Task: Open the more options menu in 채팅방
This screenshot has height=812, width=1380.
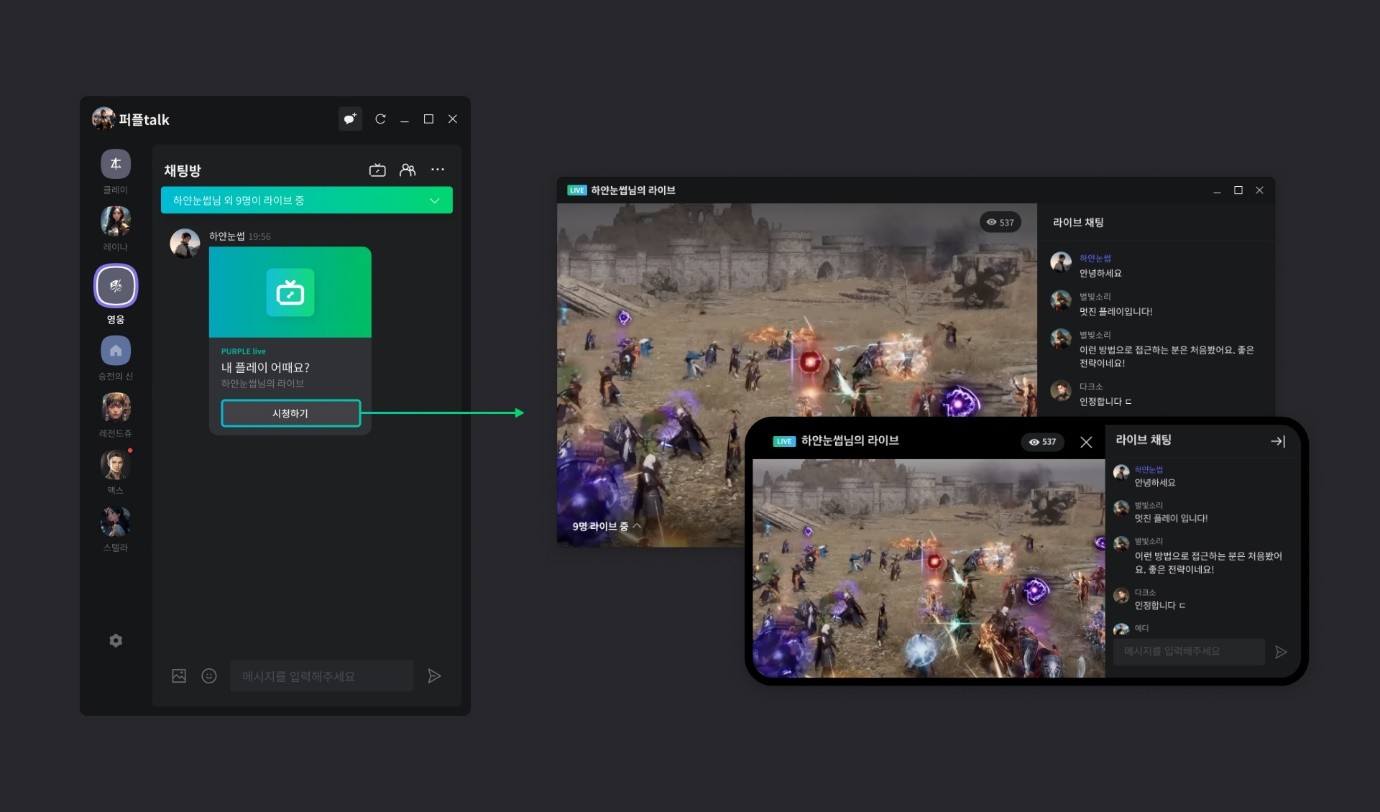Action: [438, 170]
